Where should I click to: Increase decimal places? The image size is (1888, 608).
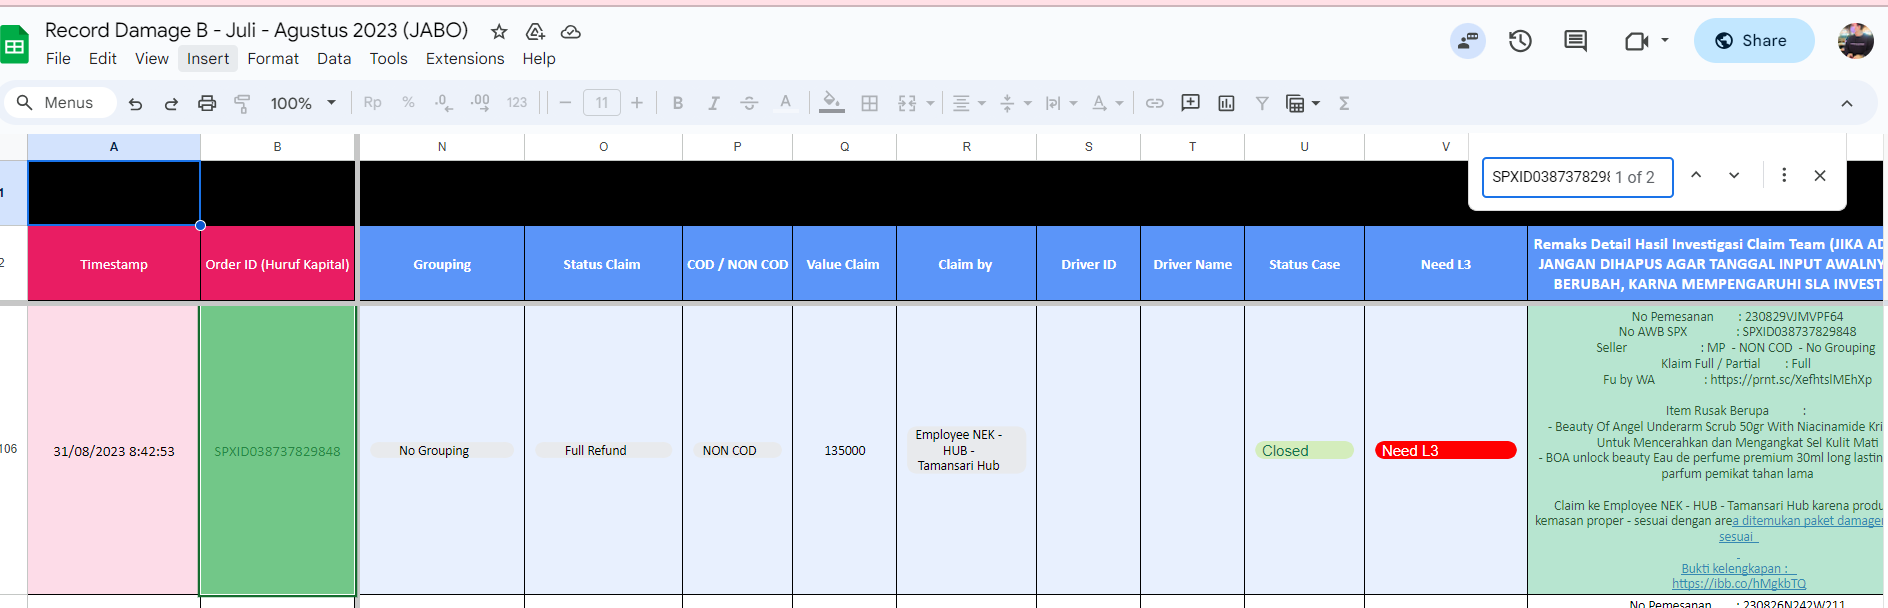[480, 103]
